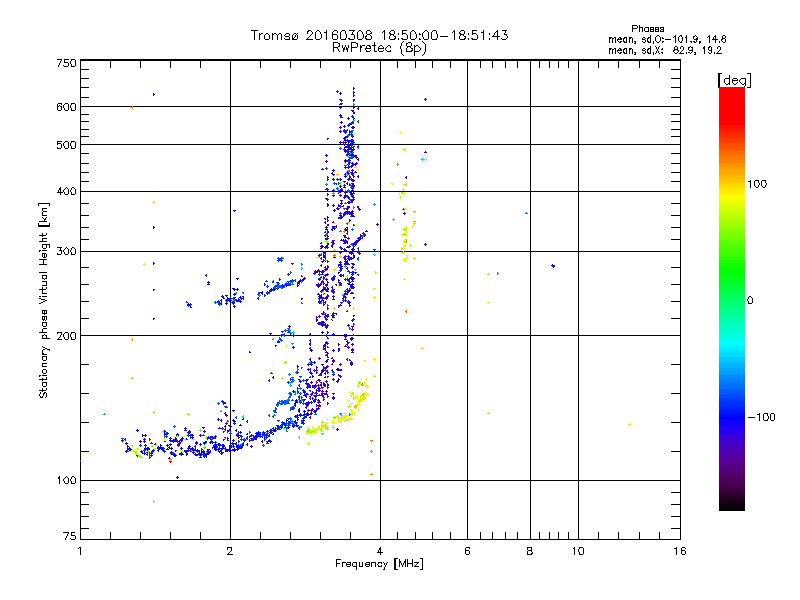Click the y-axis tick label '750'
Viewport: 800px width, 600px height.
[67, 63]
